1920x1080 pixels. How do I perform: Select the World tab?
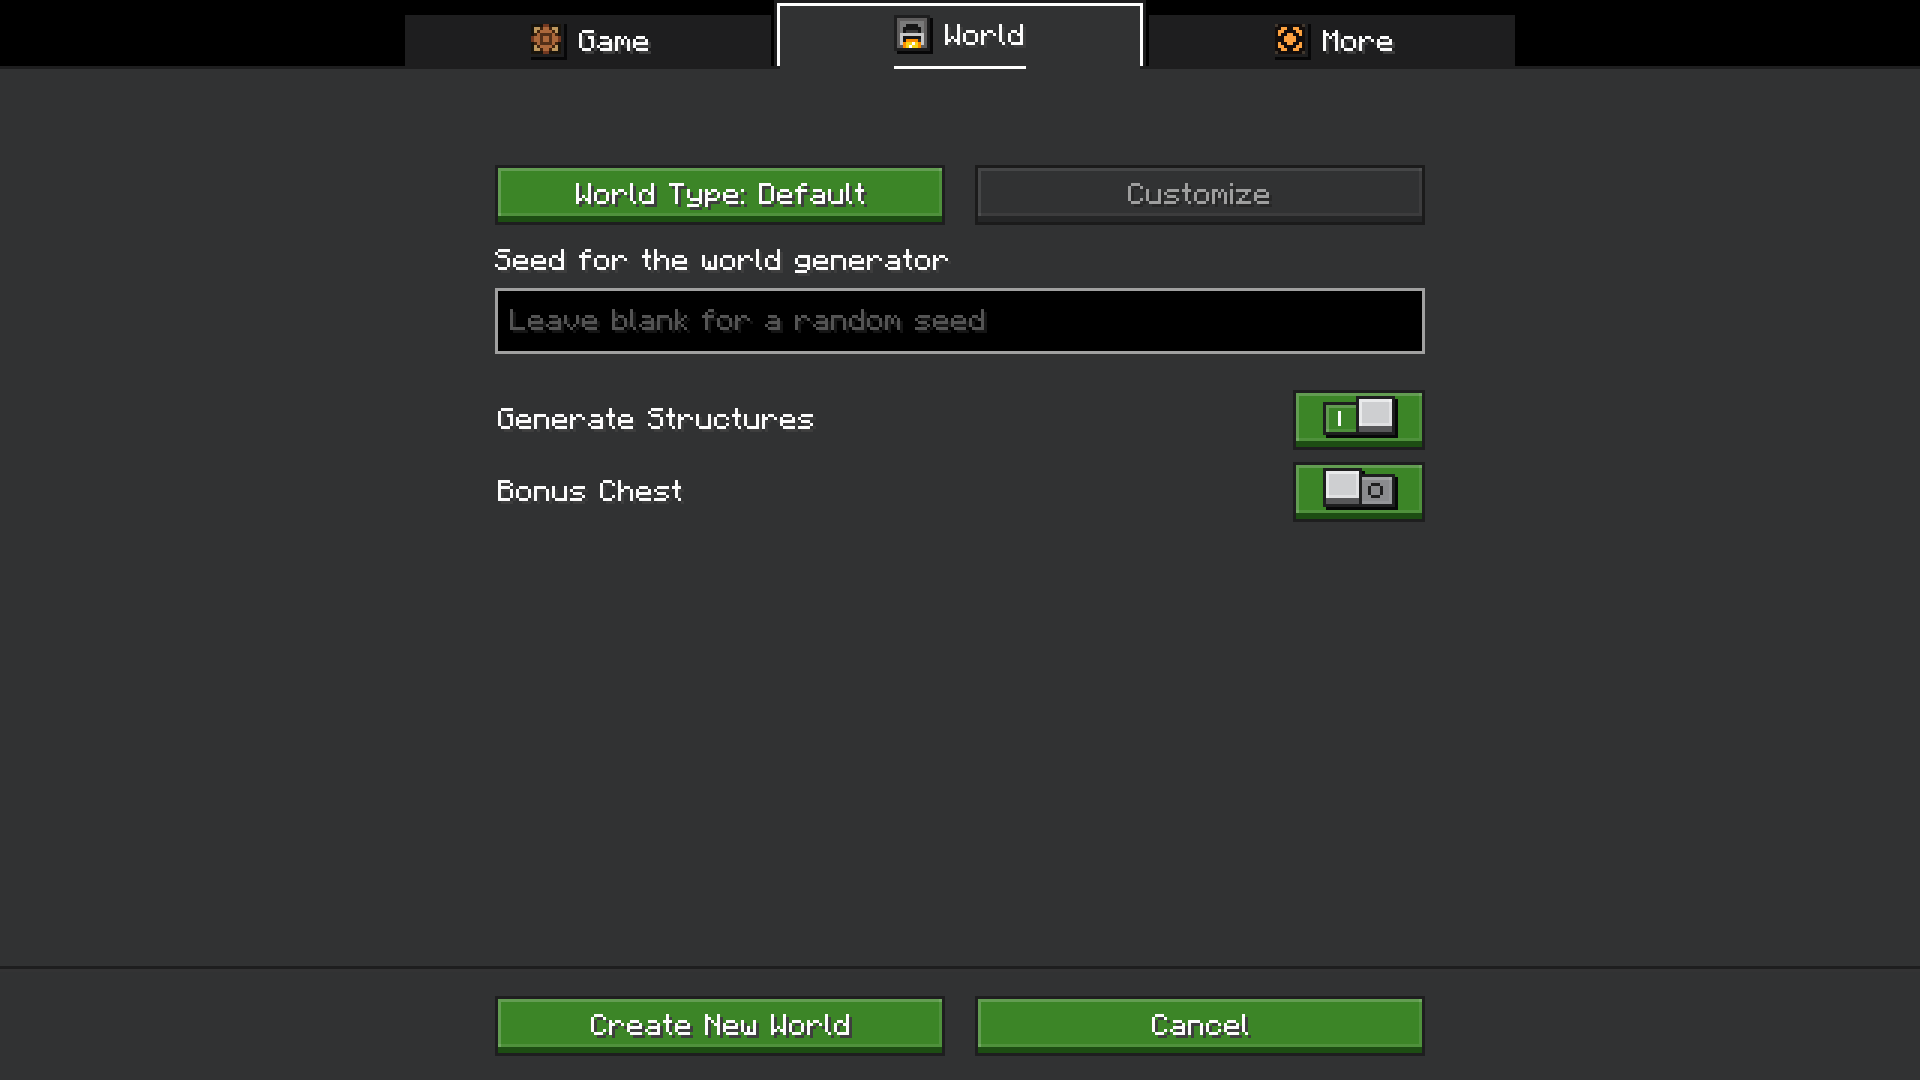[x=958, y=35]
